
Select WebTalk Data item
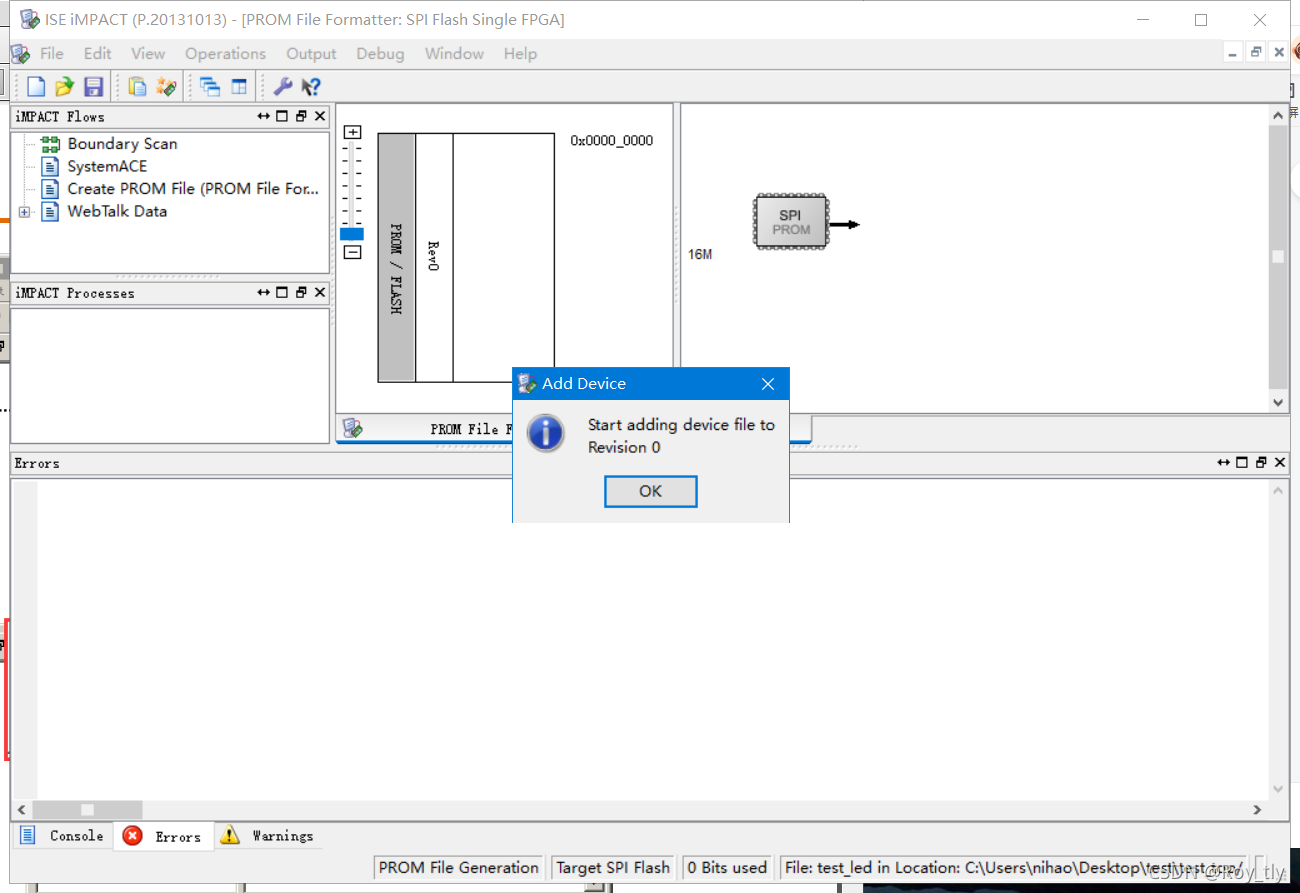point(117,212)
